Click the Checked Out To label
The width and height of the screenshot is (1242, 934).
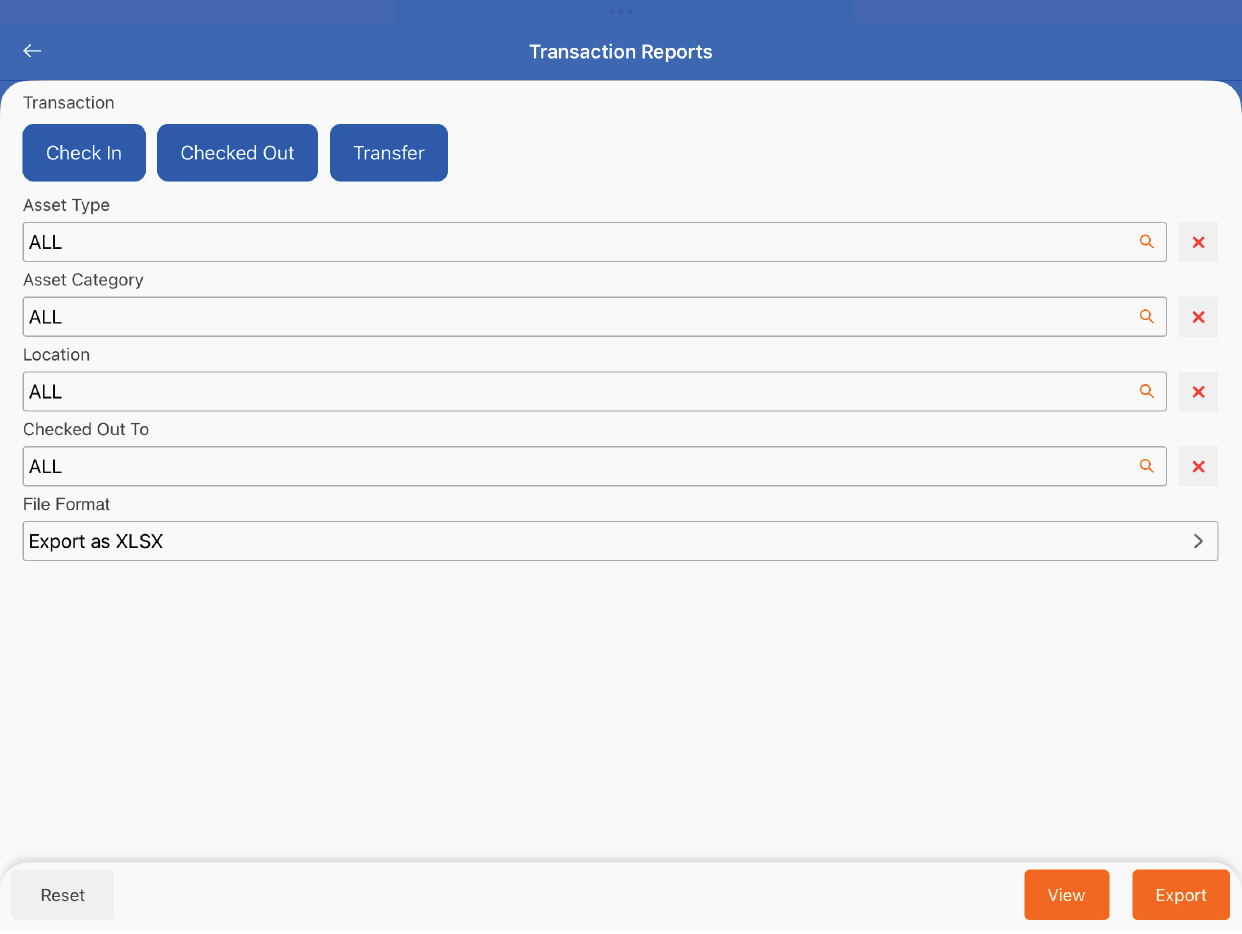86,429
